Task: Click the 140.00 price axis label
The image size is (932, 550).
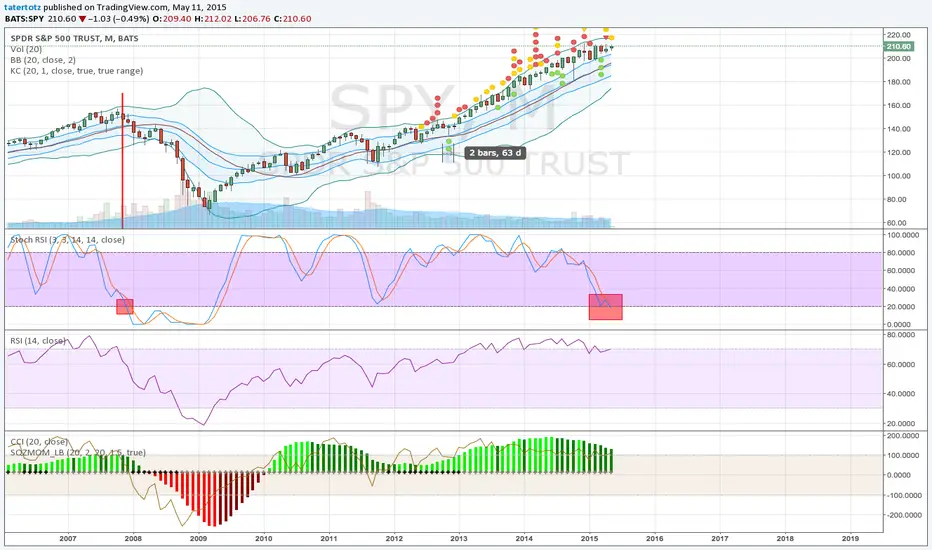Action: (899, 128)
